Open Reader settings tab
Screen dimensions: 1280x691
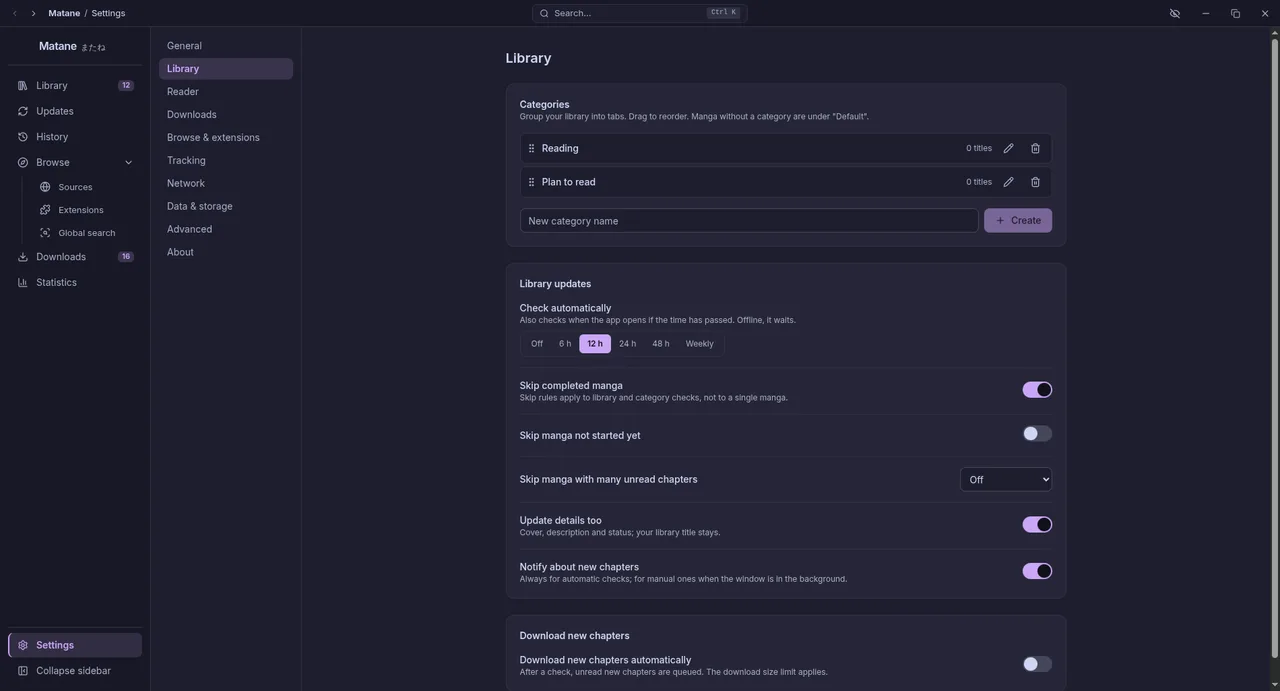(x=226, y=92)
